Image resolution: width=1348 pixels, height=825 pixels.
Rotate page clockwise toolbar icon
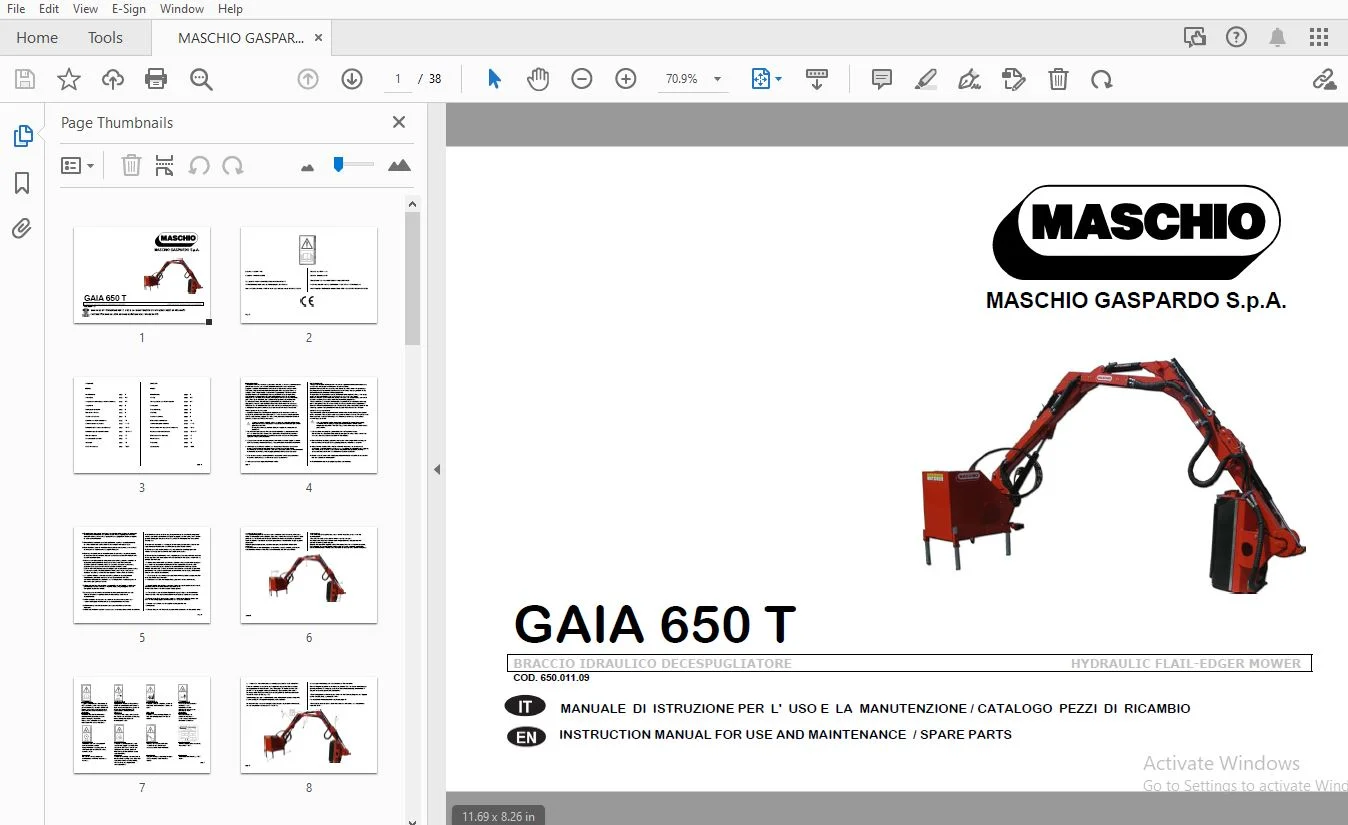[x=1102, y=79]
